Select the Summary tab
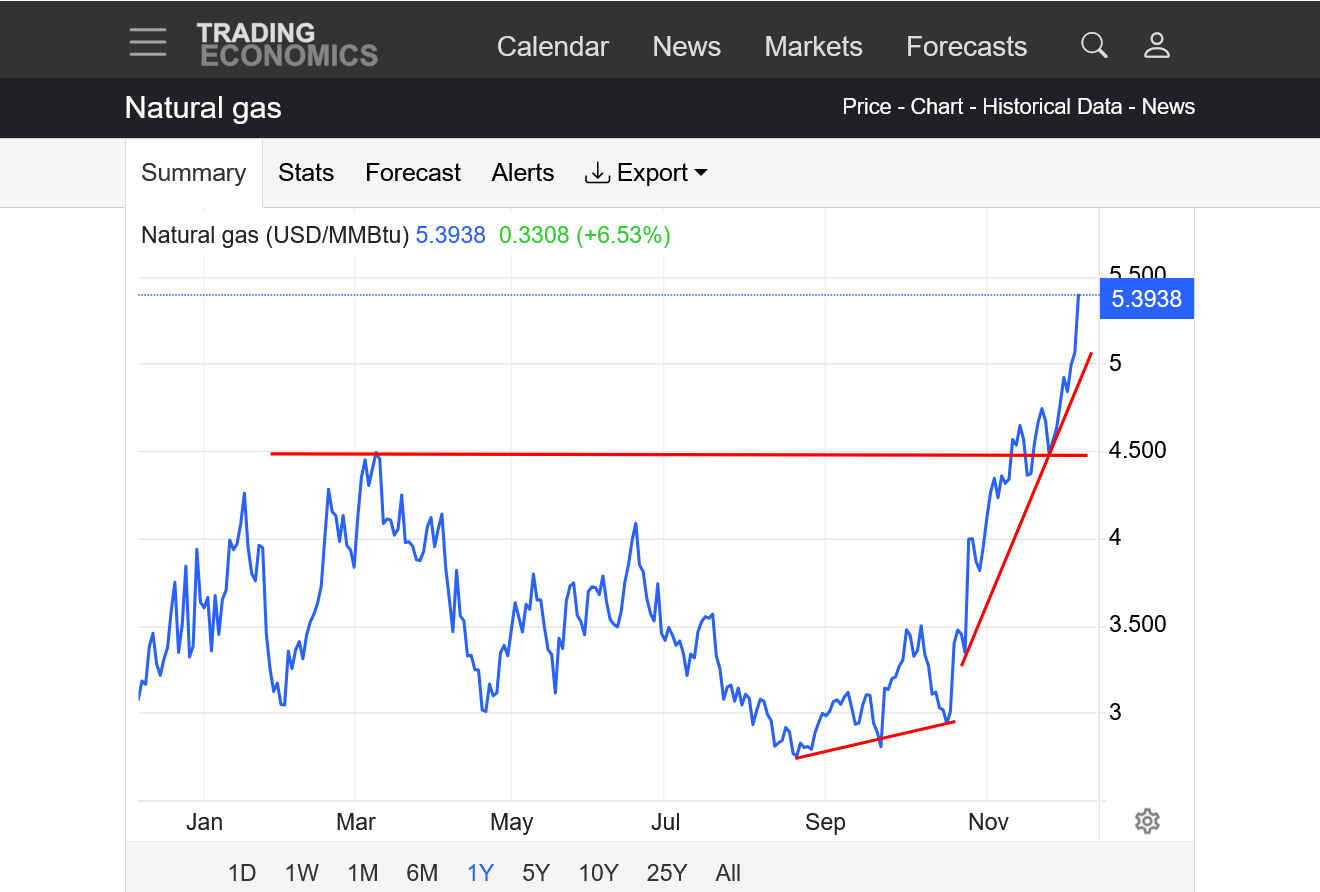The width and height of the screenshot is (1320, 892). 193,173
